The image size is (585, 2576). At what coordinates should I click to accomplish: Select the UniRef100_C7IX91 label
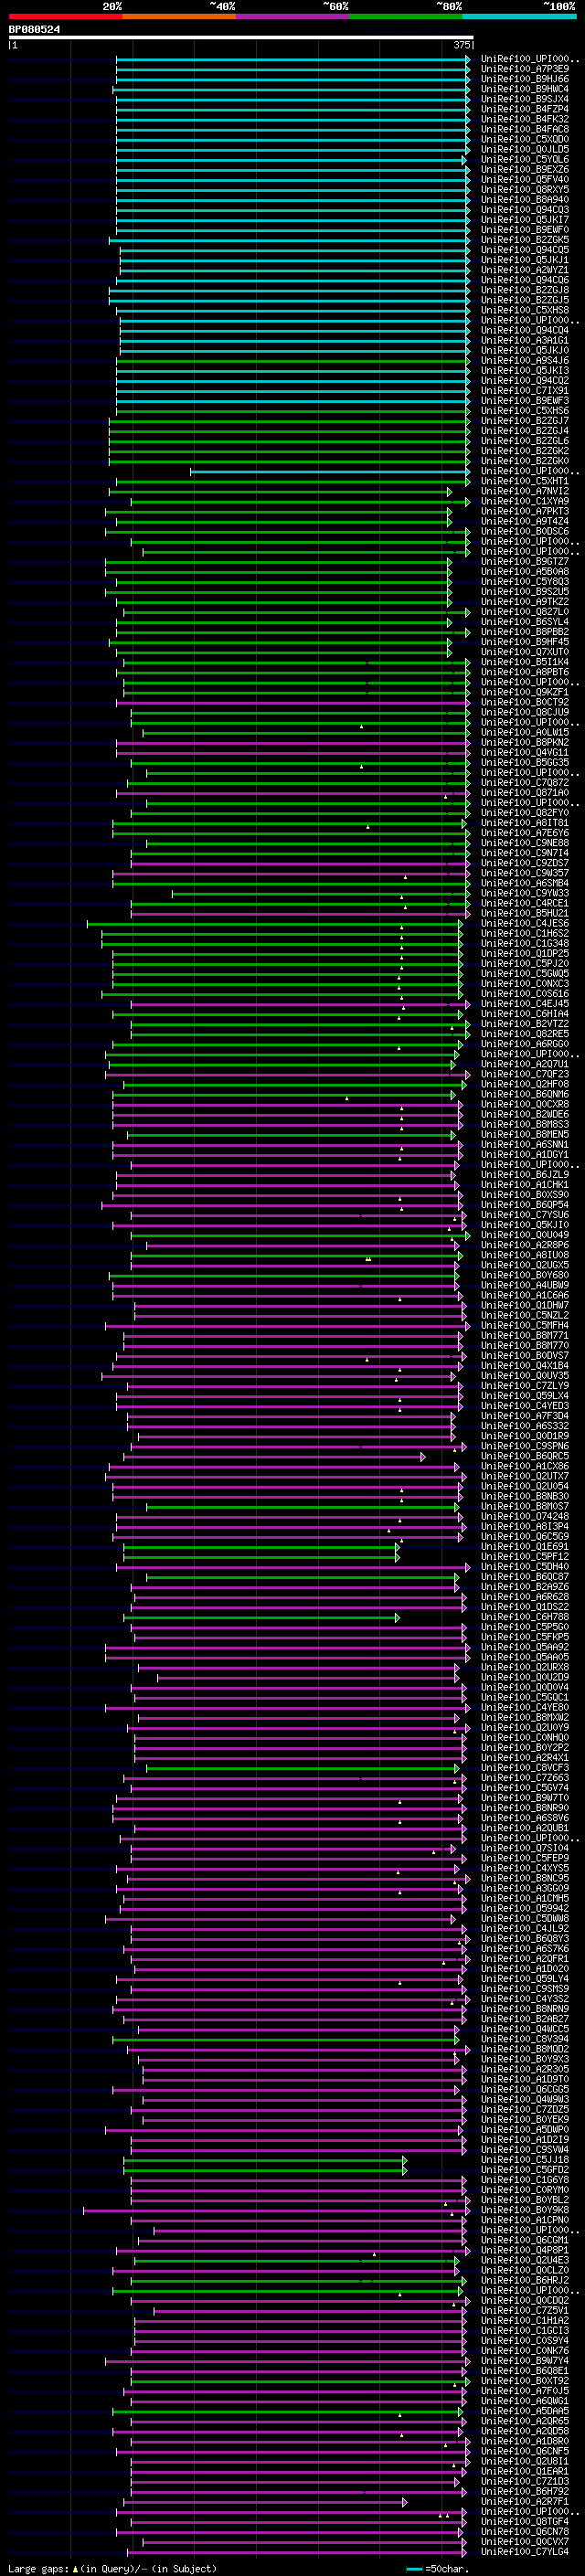tap(525, 390)
